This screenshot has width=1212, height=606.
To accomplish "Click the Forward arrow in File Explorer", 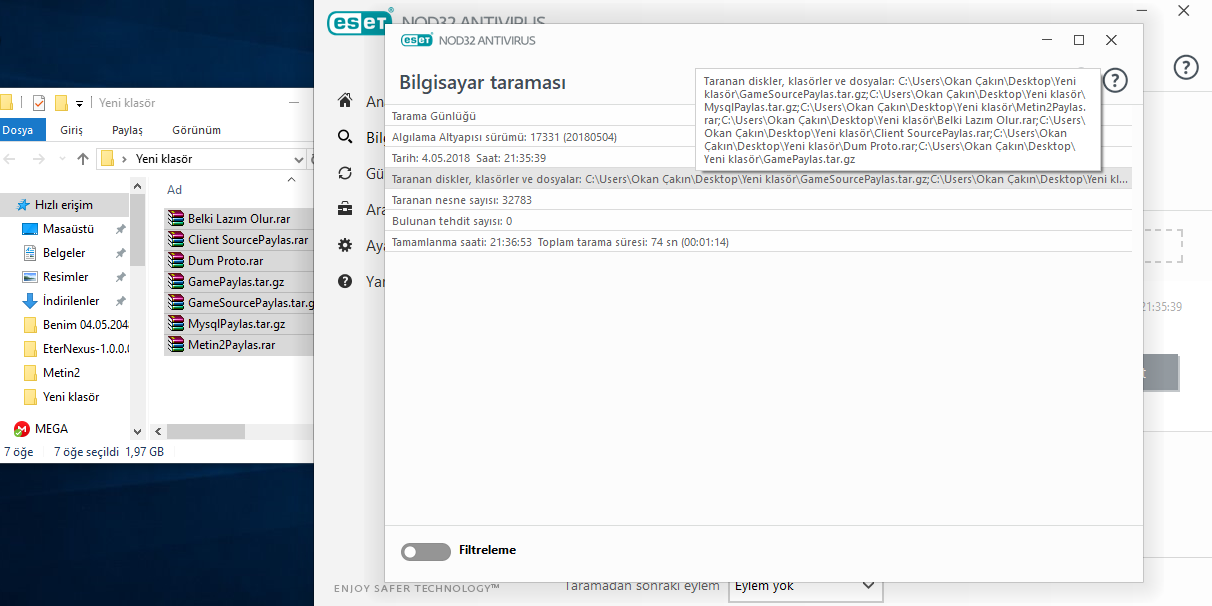I will (38, 159).
